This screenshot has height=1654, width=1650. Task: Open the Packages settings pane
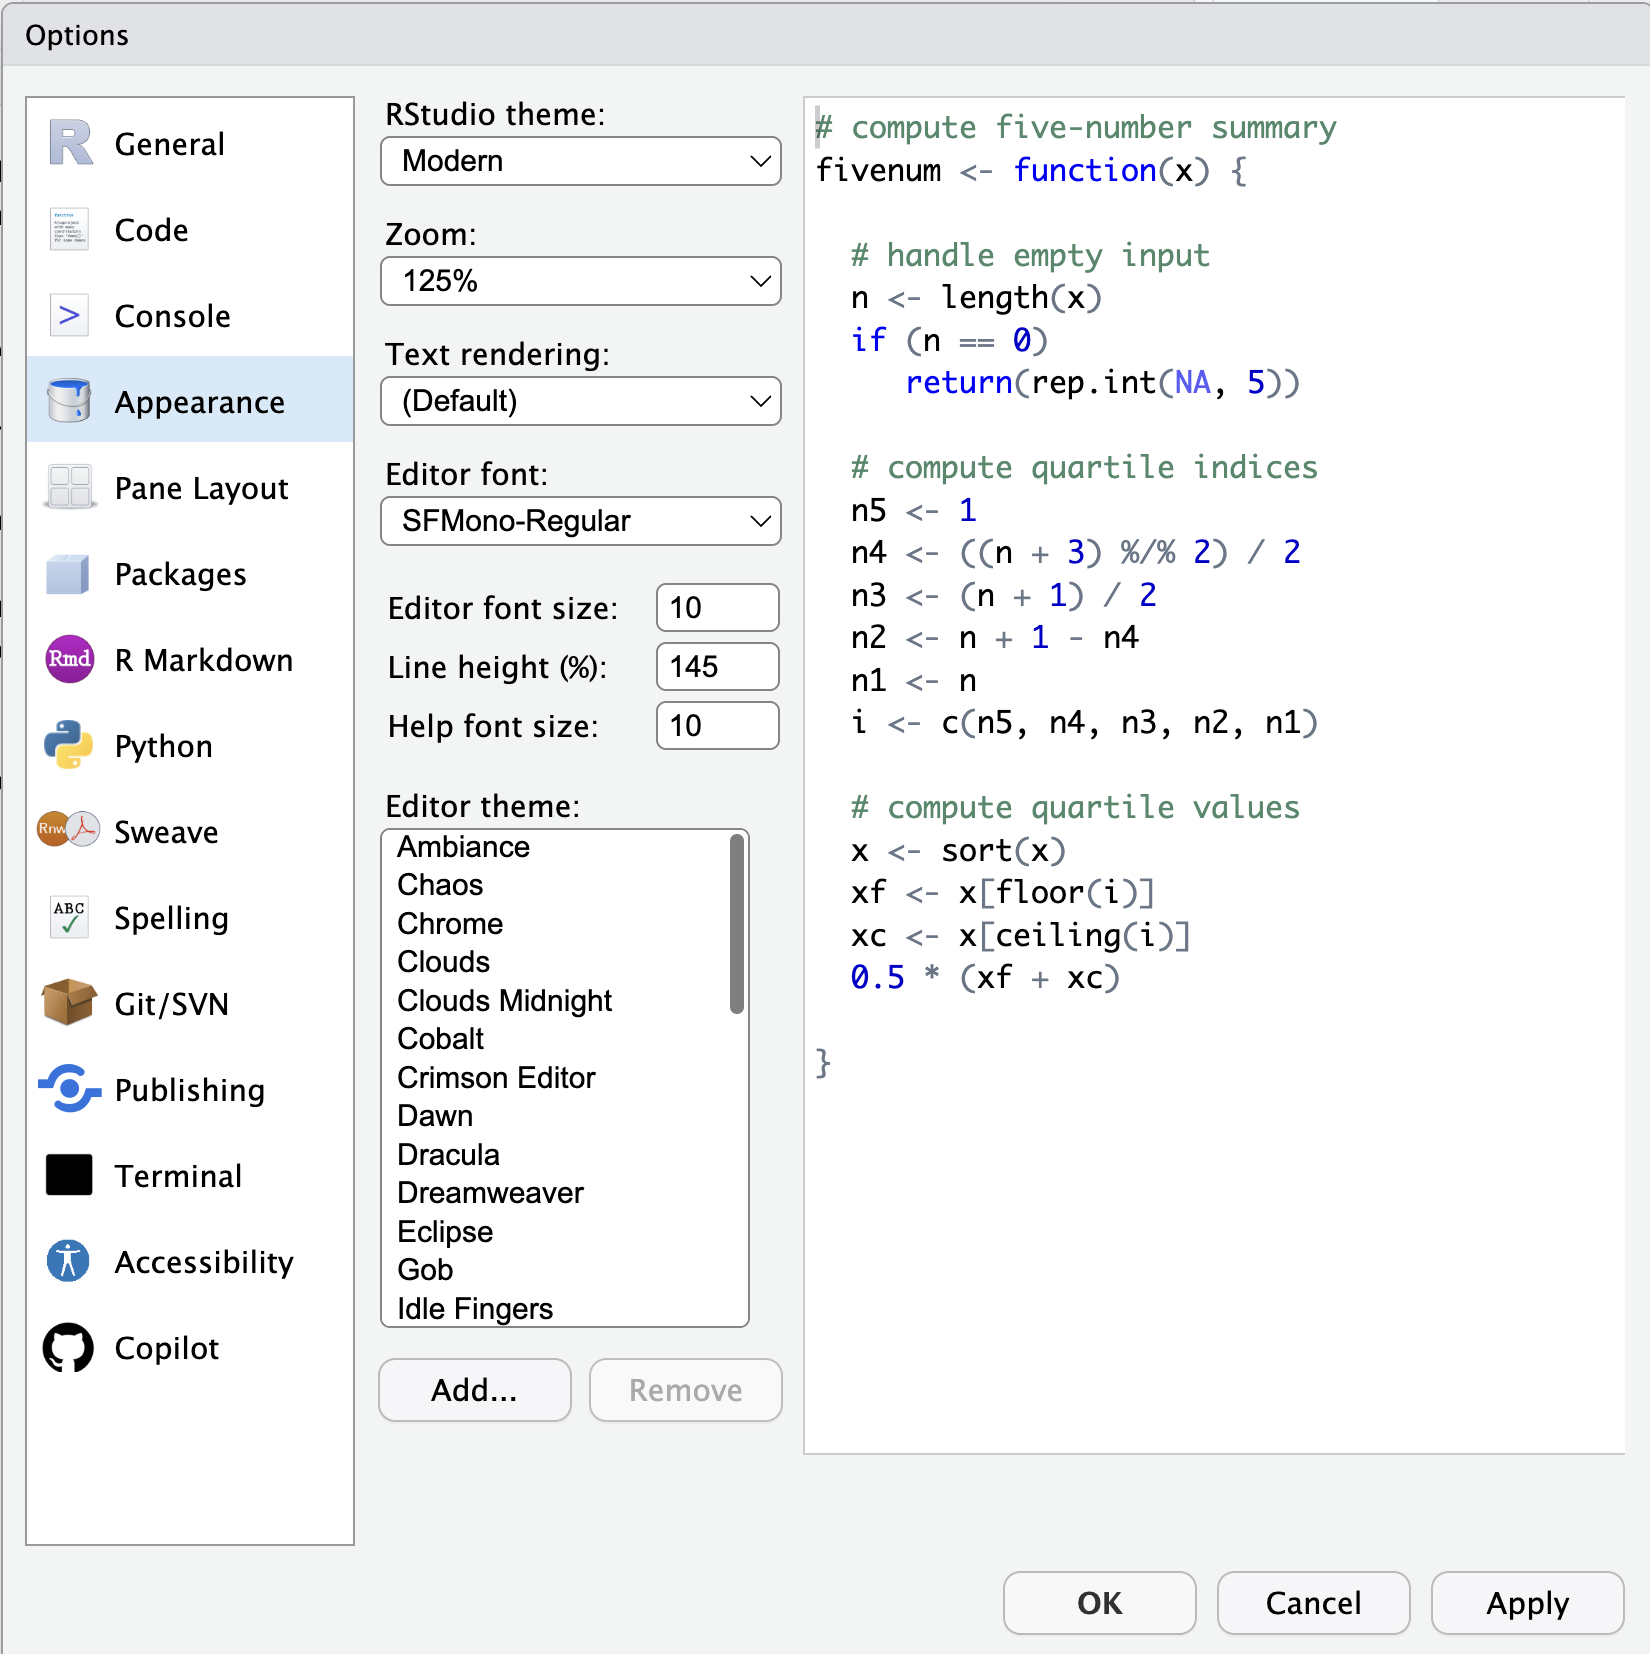(x=180, y=573)
